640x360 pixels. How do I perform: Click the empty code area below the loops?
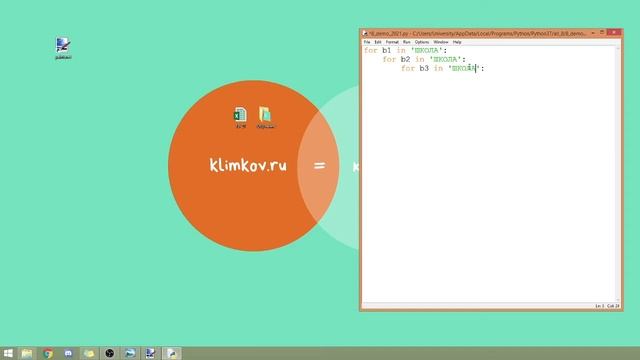tap(488, 188)
